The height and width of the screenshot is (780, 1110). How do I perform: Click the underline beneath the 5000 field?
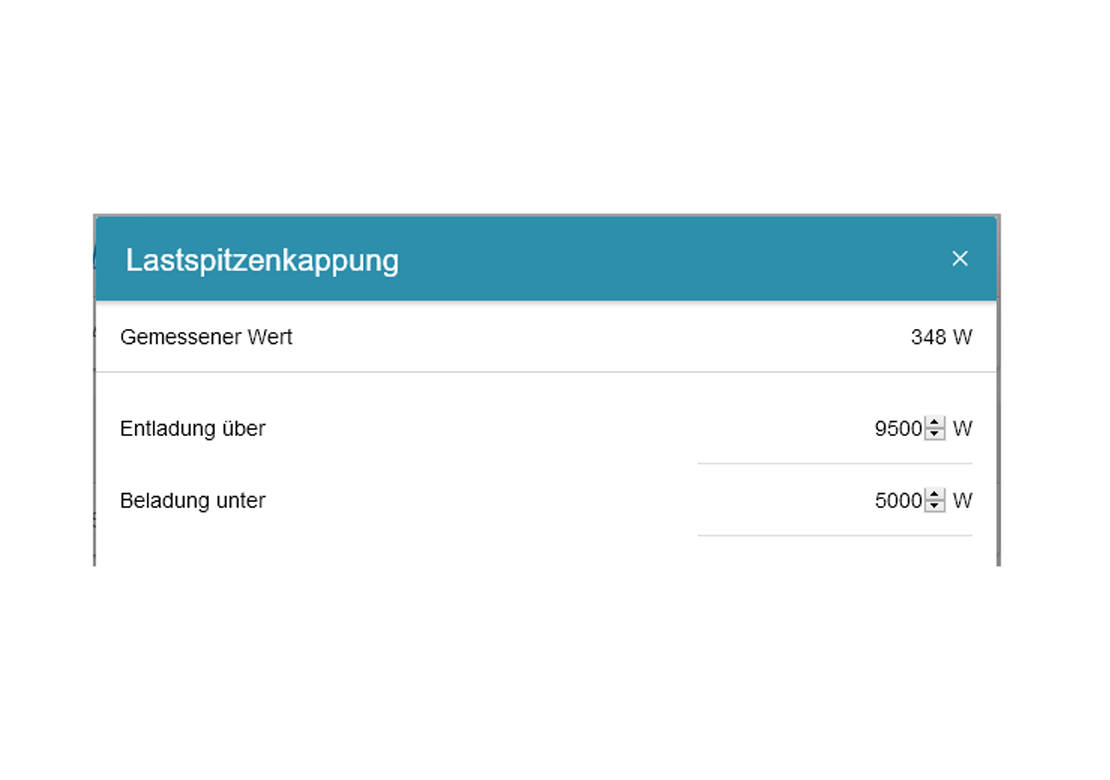[x=834, y=535]
